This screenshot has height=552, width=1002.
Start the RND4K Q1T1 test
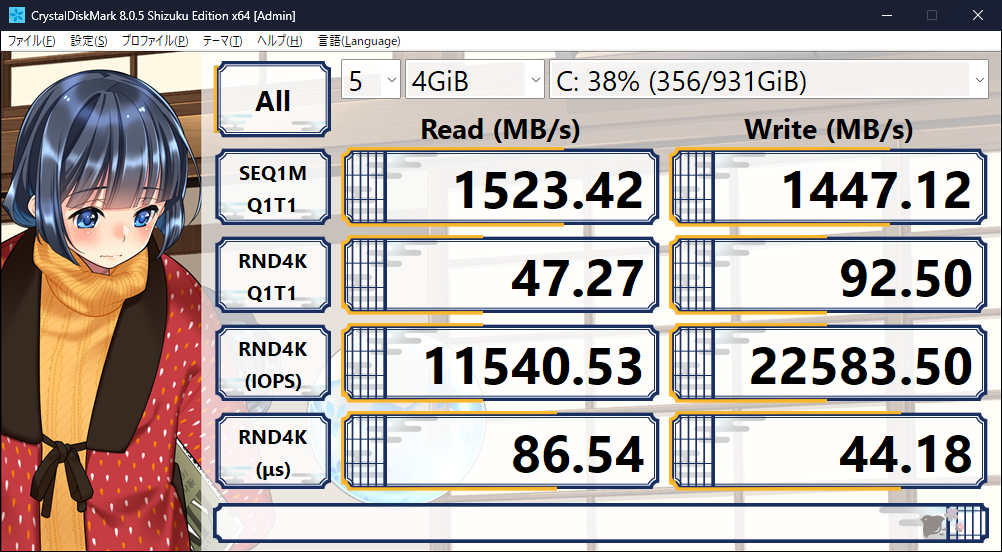pos(273,275)
